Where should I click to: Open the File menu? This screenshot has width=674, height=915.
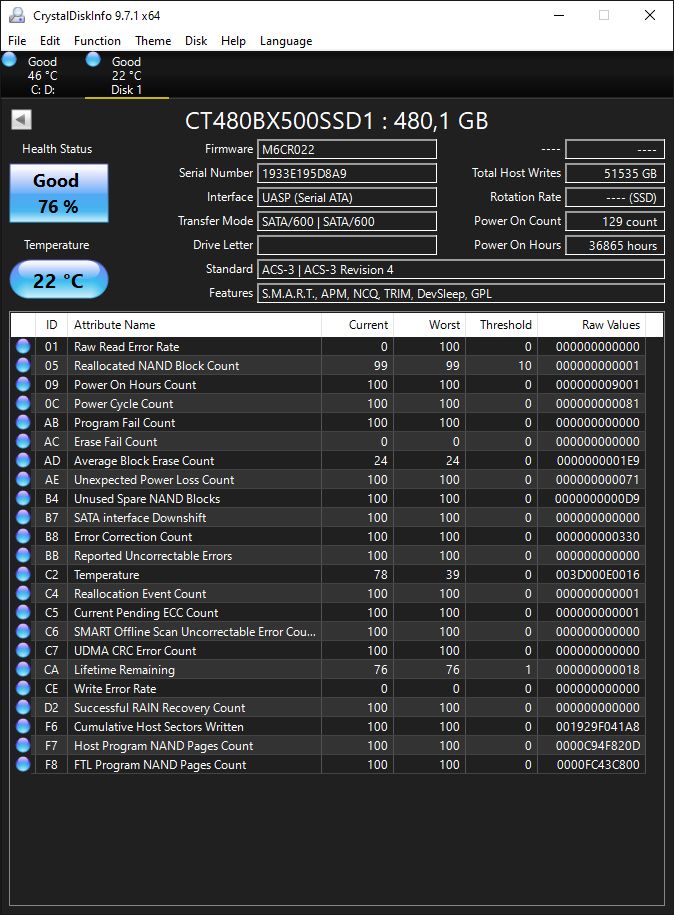tap(17, 41)
